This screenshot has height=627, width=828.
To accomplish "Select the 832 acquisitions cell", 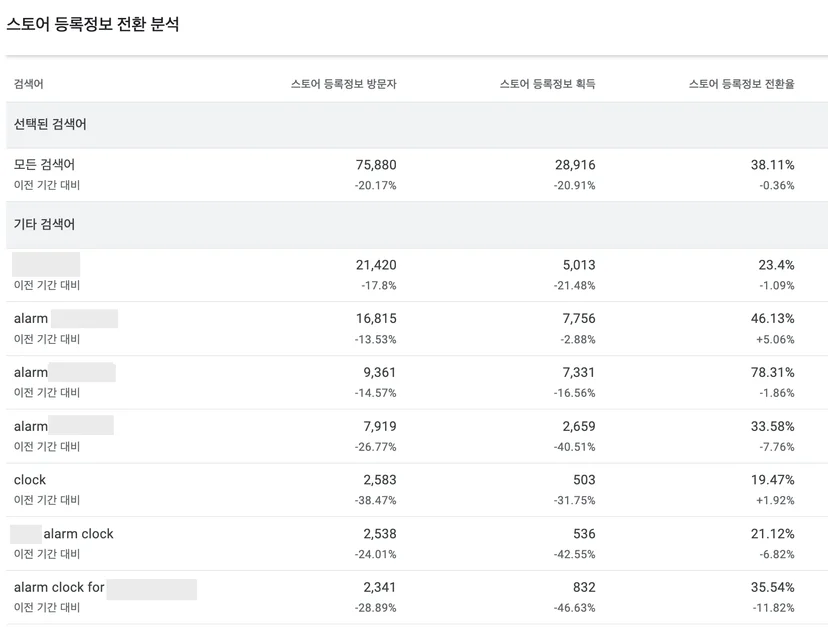I will (x=584, y=587).
